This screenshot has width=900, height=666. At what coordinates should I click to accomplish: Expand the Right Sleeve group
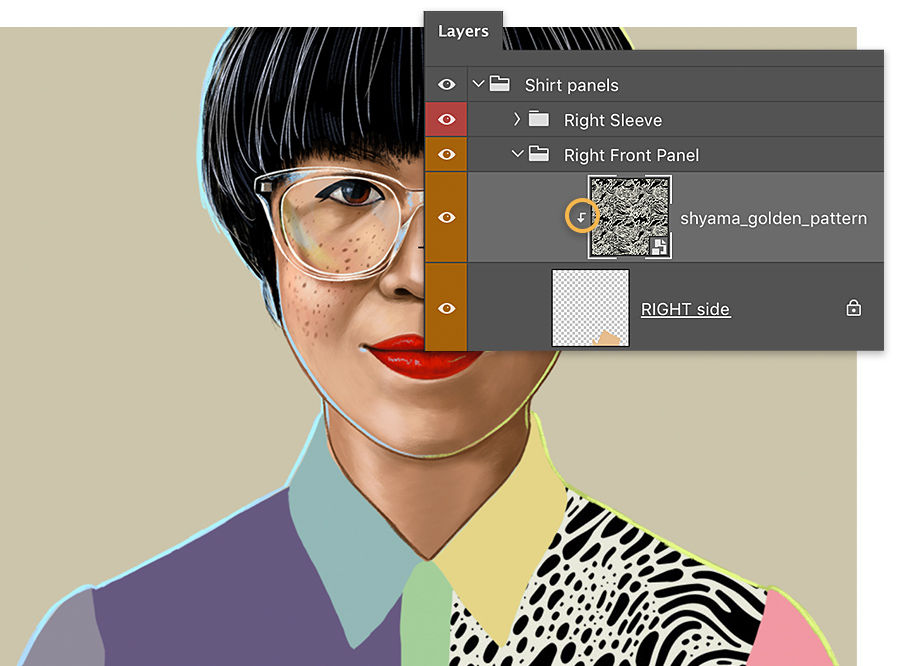coord(516,119)
